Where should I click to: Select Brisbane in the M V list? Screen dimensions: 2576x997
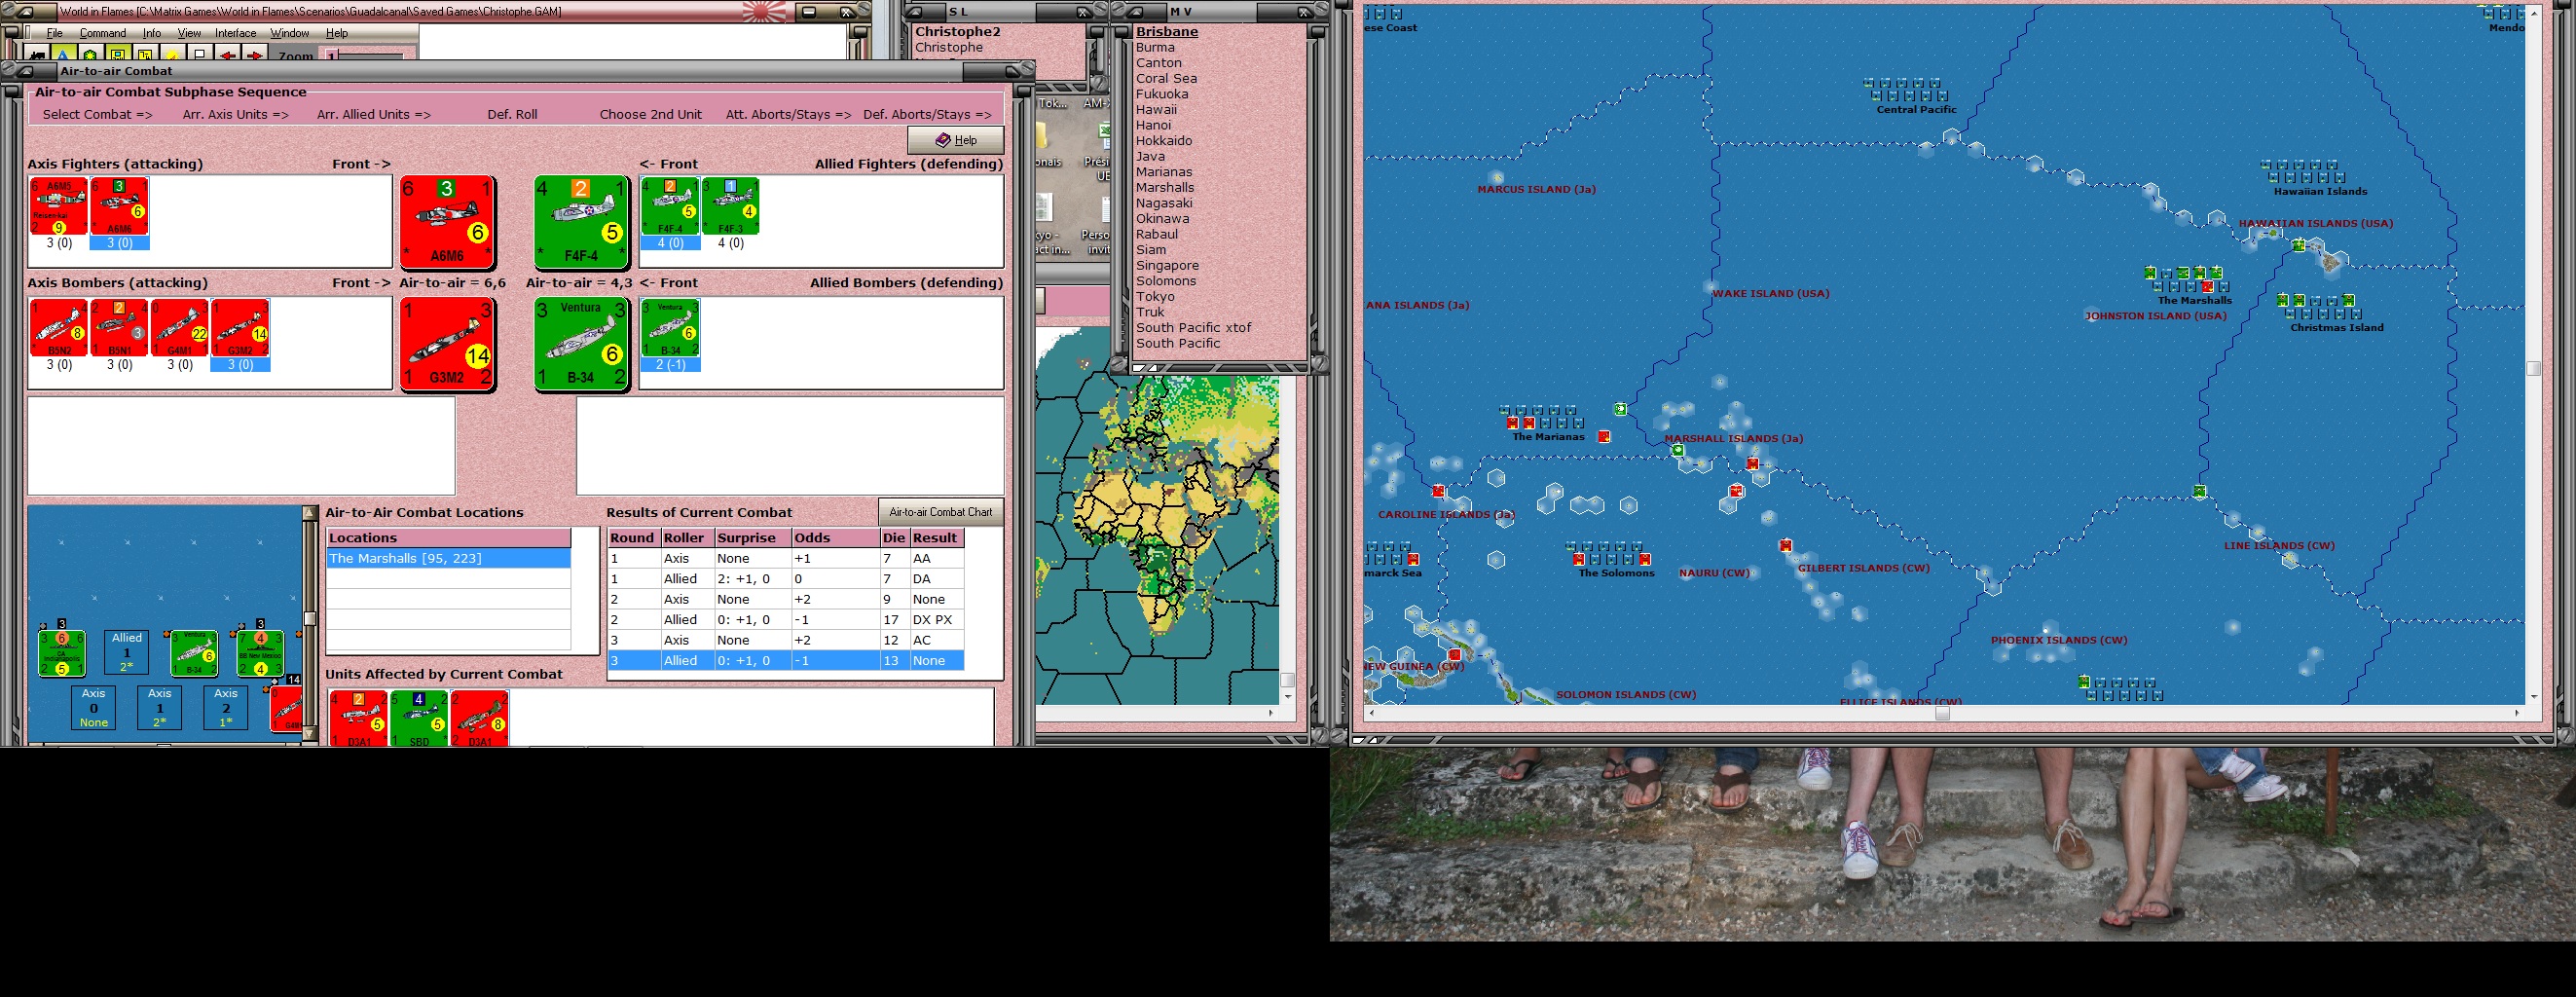click(1167, 32)
